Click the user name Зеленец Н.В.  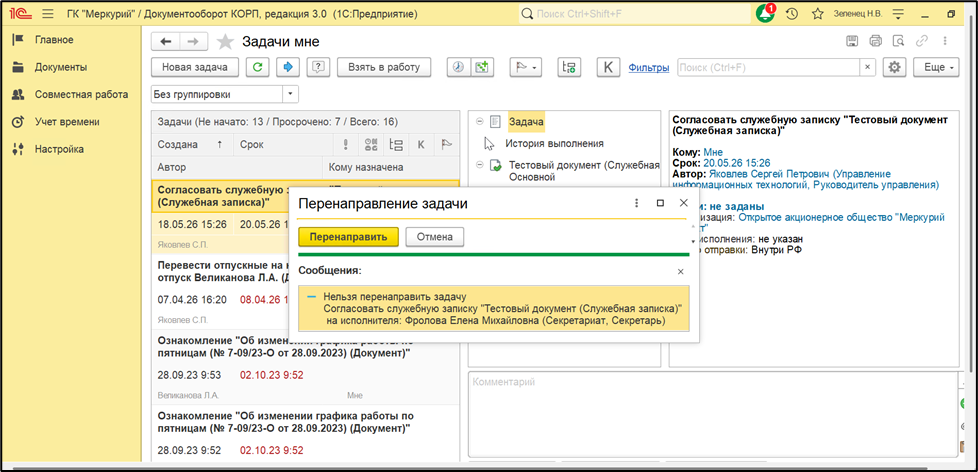[x=856, y=14]
